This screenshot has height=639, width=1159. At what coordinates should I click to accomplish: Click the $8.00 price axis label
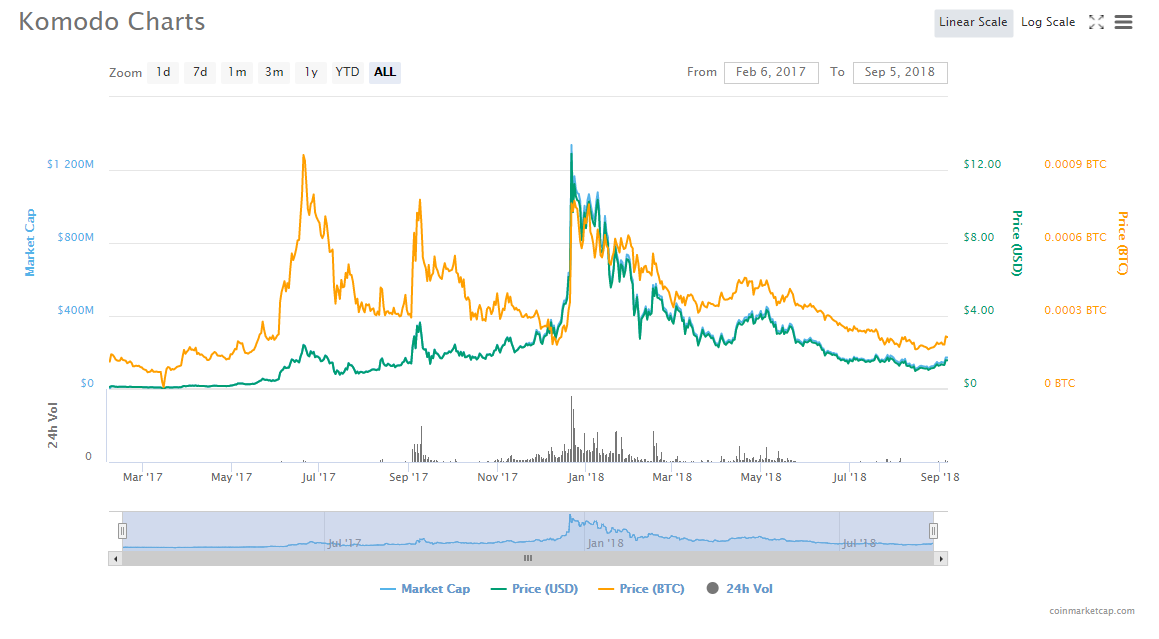[x=979, y=237]
